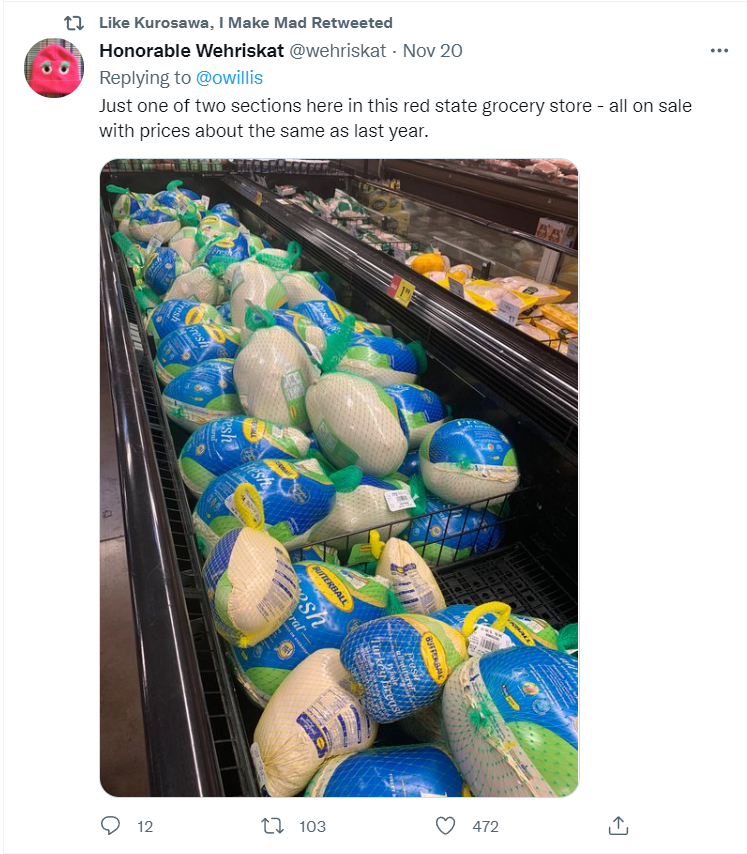View the 12 replies count
Image resolution: width=747 pixels, height=854 pixels.
pos(145,827)
